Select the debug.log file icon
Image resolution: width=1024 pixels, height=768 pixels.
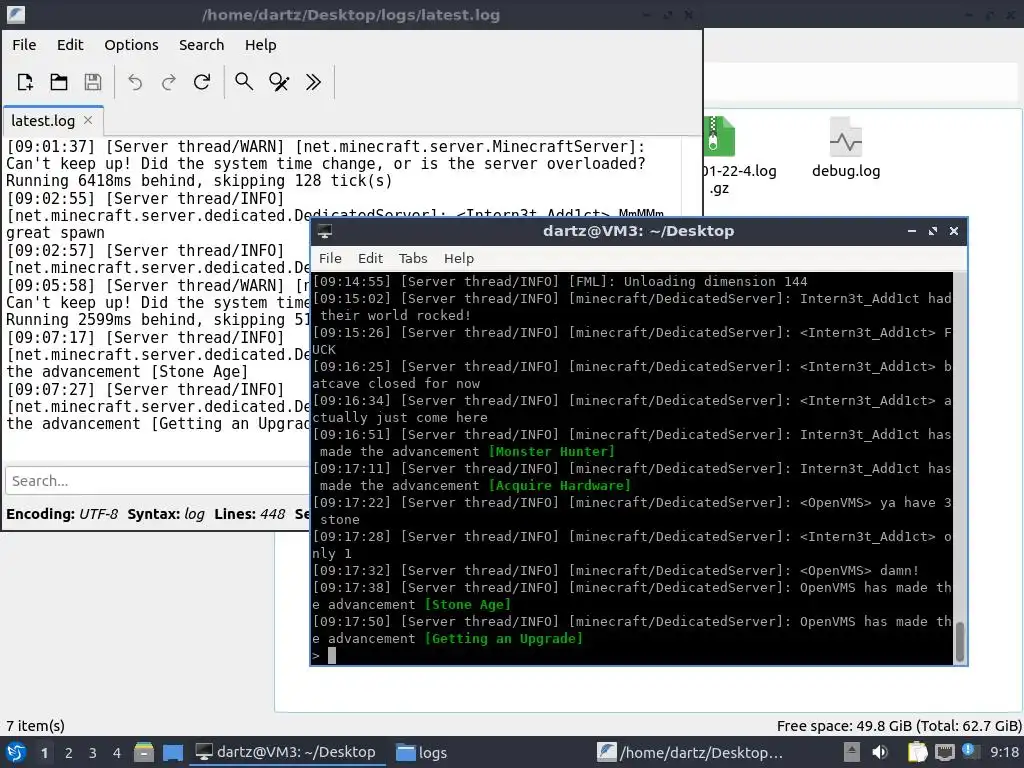[846, 148]
